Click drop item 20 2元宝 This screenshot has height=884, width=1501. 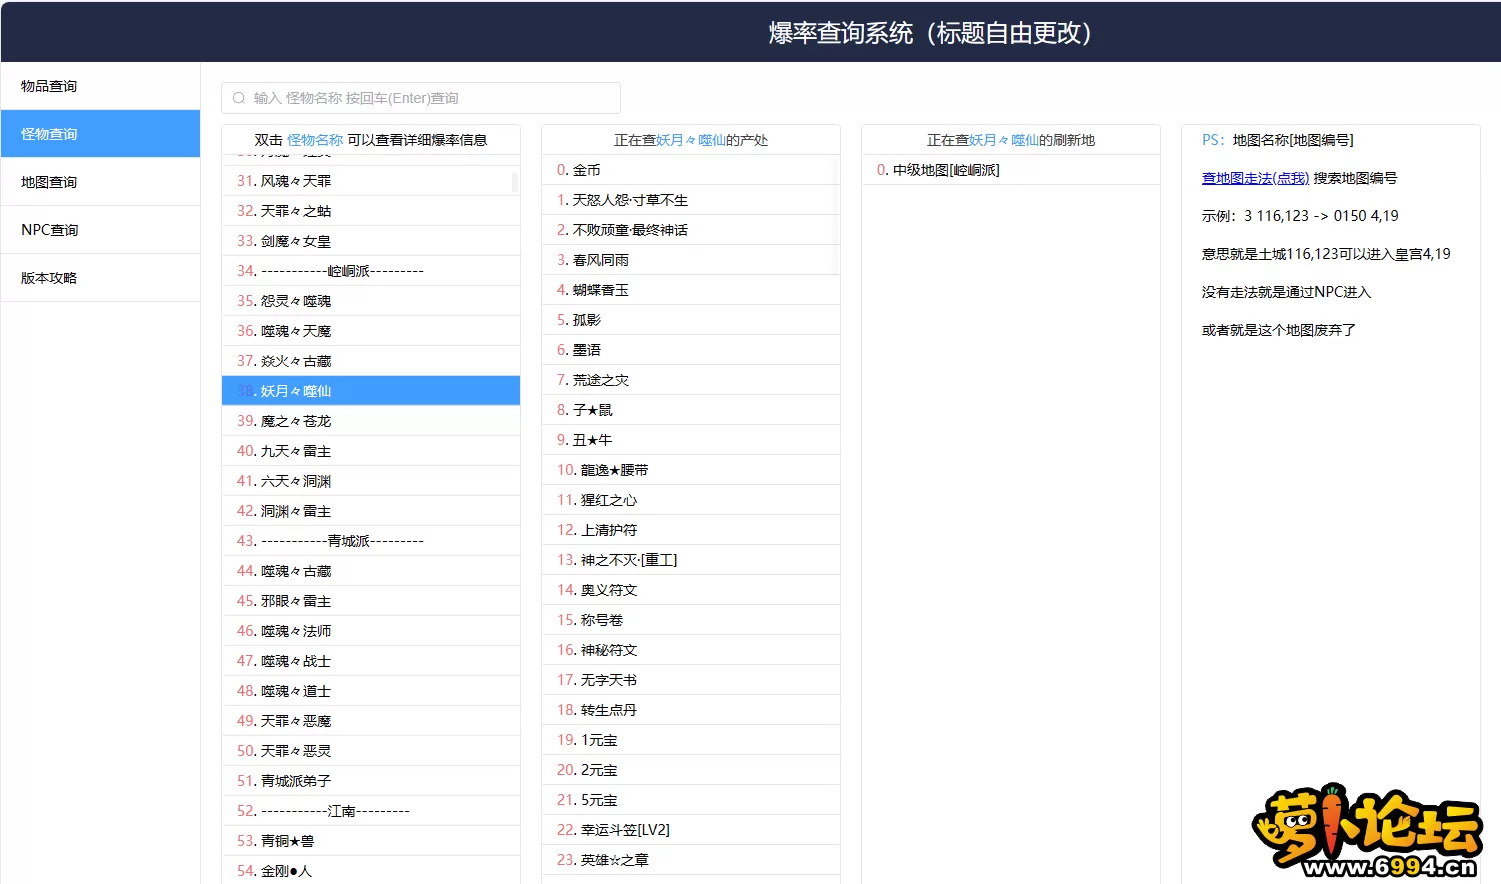point(691,770)
